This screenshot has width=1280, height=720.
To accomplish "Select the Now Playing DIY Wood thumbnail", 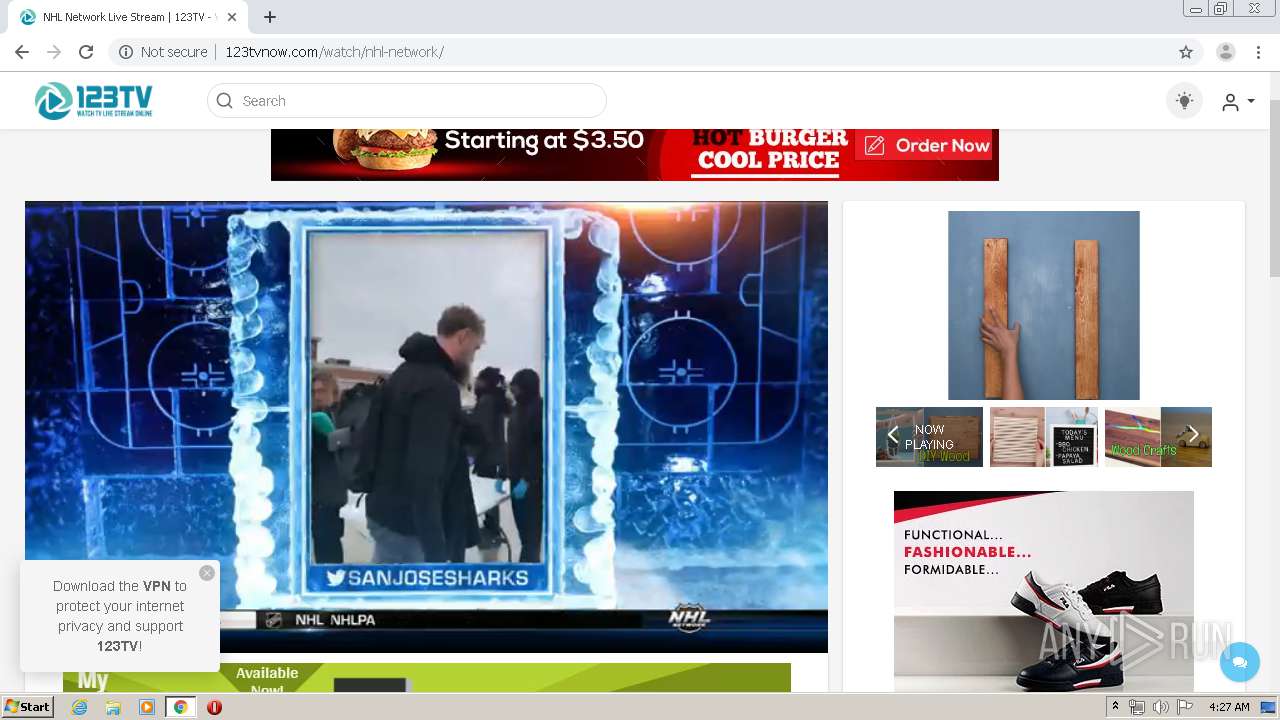I will [x=929, y=437].
